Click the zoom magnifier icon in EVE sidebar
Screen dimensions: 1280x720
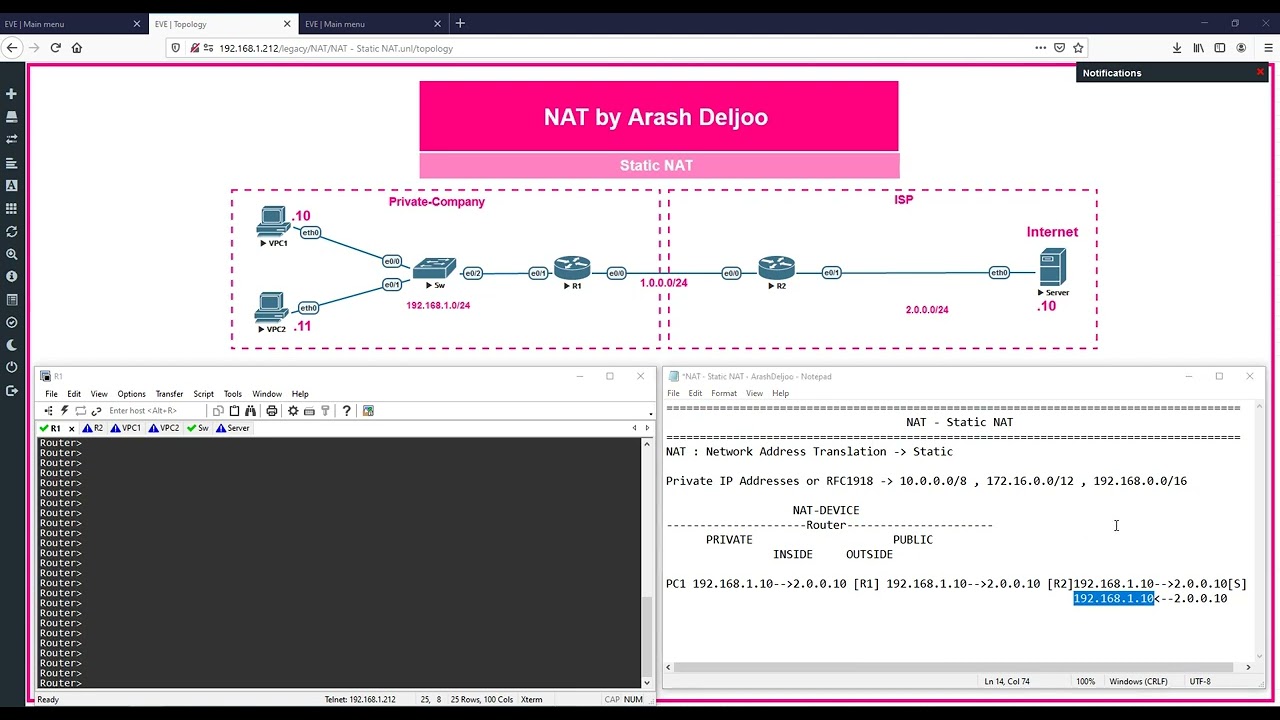(x=11, y=255)
